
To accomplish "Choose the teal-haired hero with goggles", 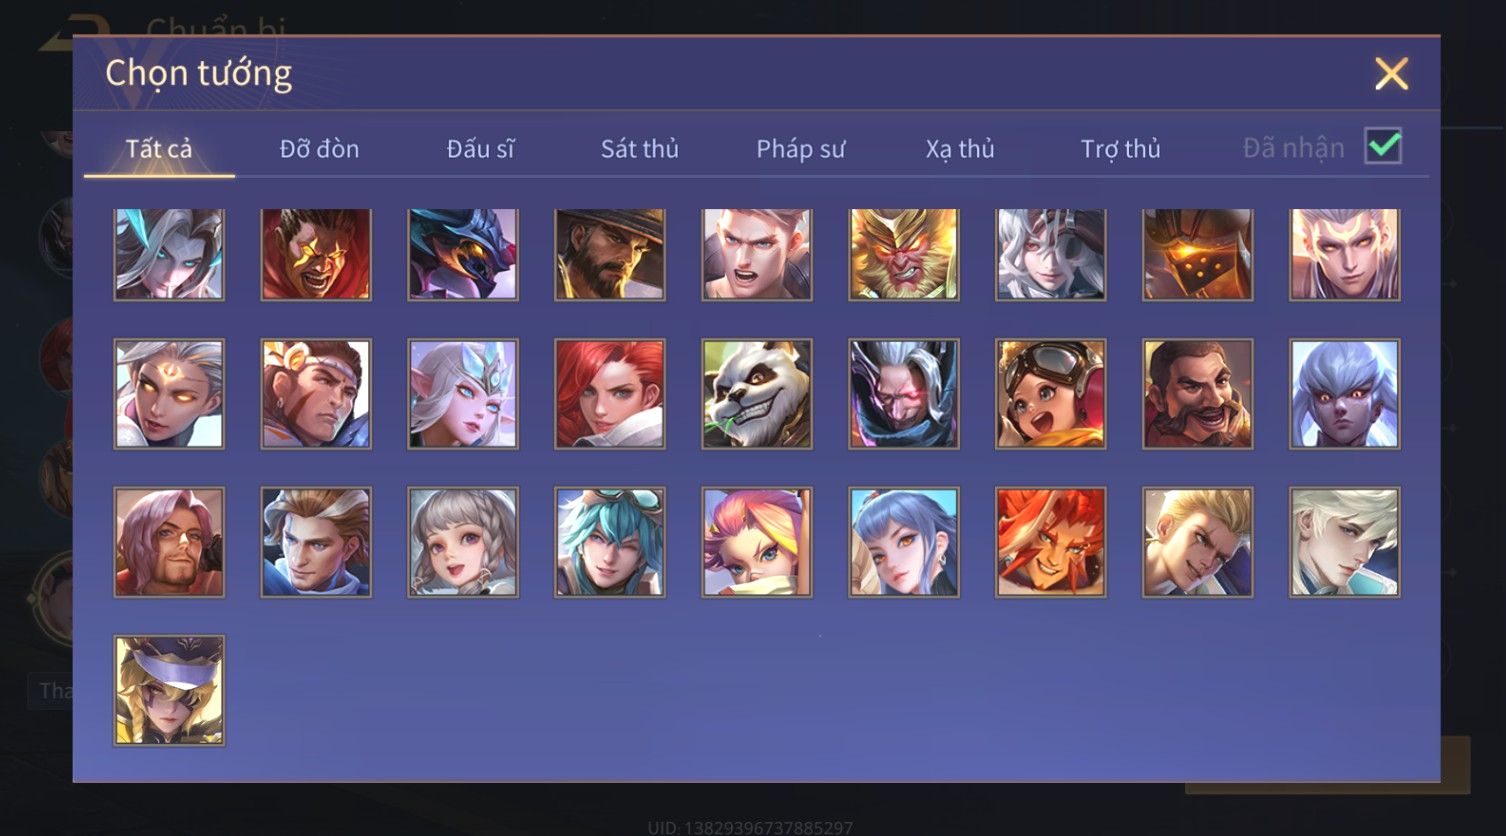I will [610, 542].
